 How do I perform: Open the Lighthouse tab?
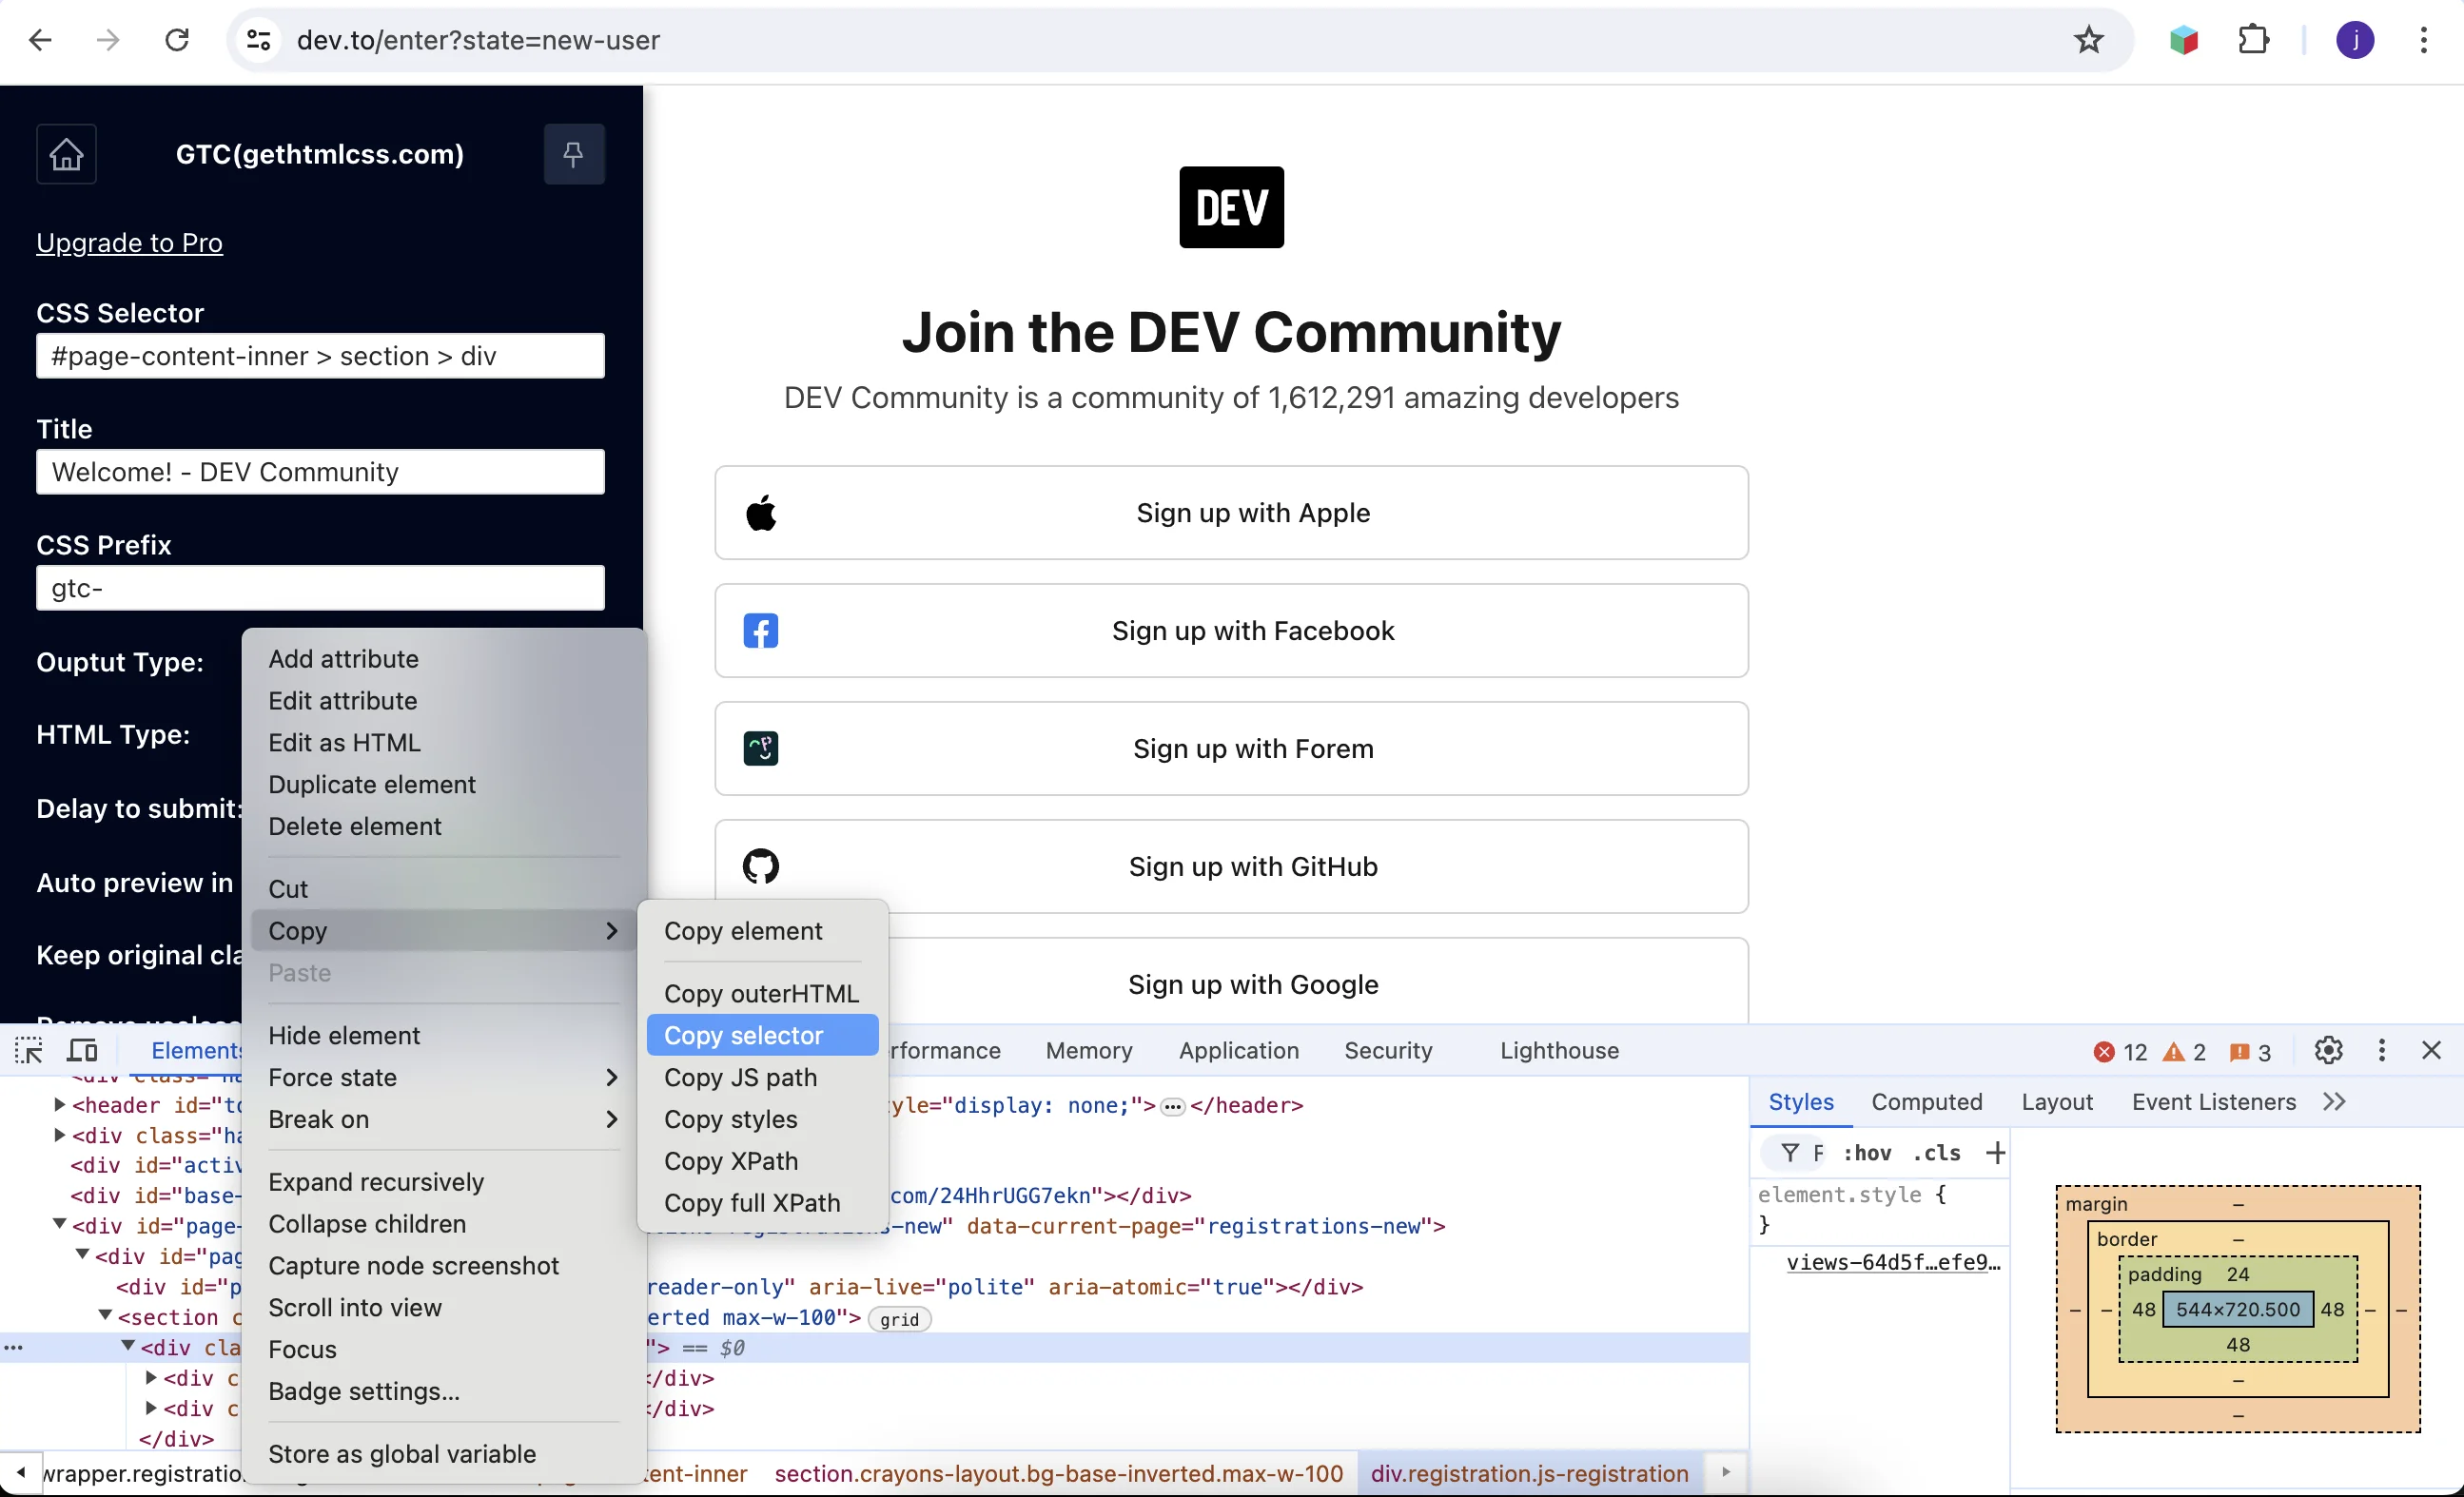pos(1559,1050)
